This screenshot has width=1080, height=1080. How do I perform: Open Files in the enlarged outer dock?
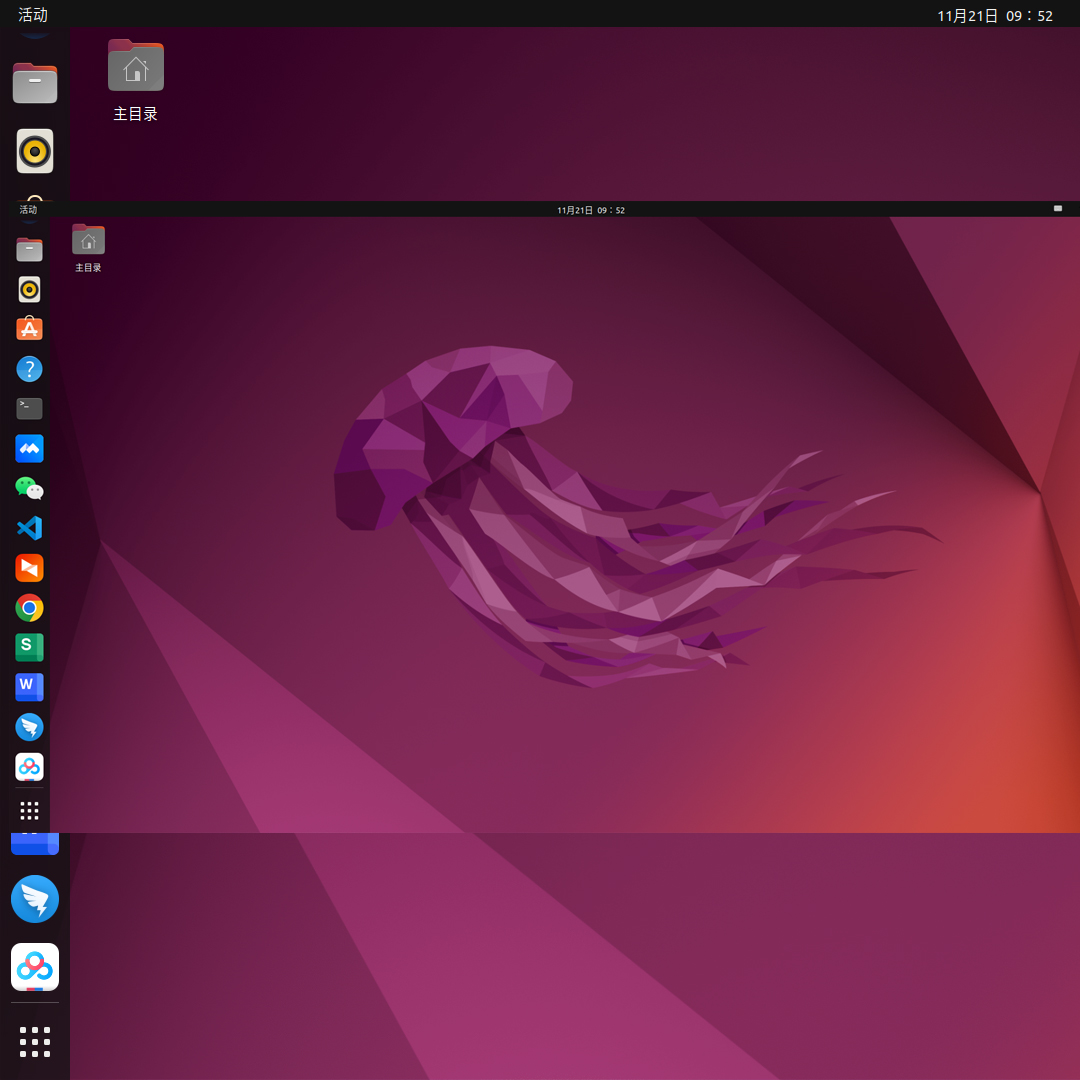pos(34,83)
